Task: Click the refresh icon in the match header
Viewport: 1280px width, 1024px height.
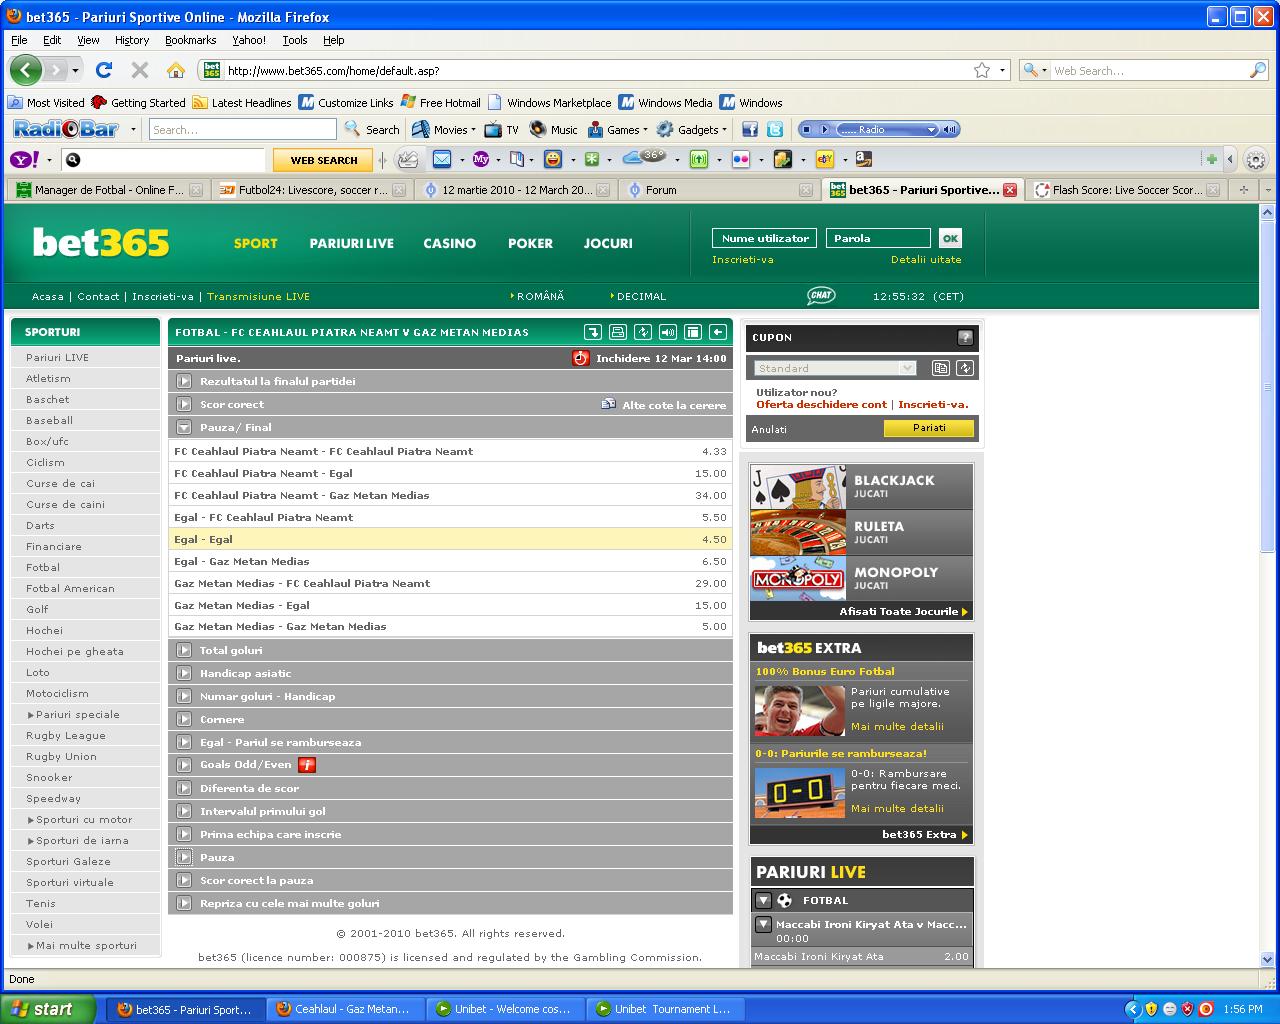Action: click(643, 332)
